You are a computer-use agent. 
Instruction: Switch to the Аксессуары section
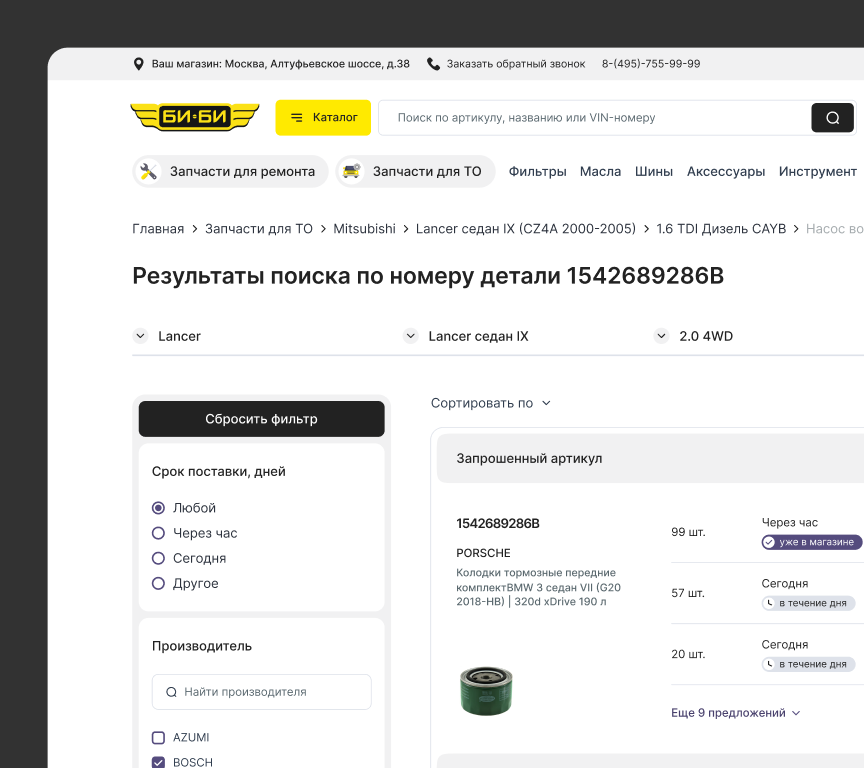click(x=725, y=171)
